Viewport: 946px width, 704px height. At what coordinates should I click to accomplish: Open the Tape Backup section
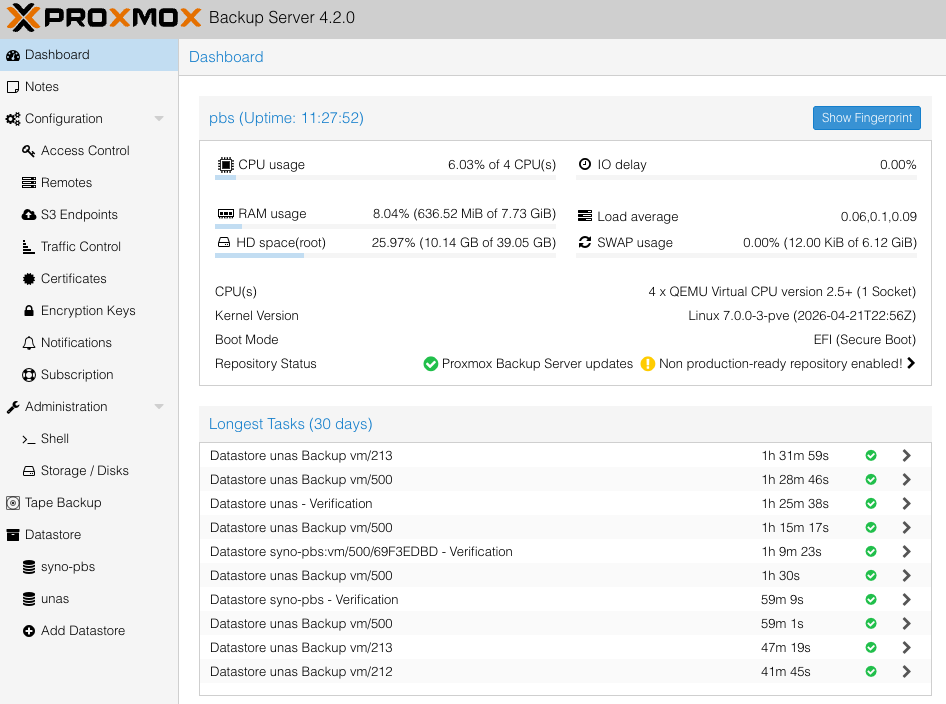(89, 503)
